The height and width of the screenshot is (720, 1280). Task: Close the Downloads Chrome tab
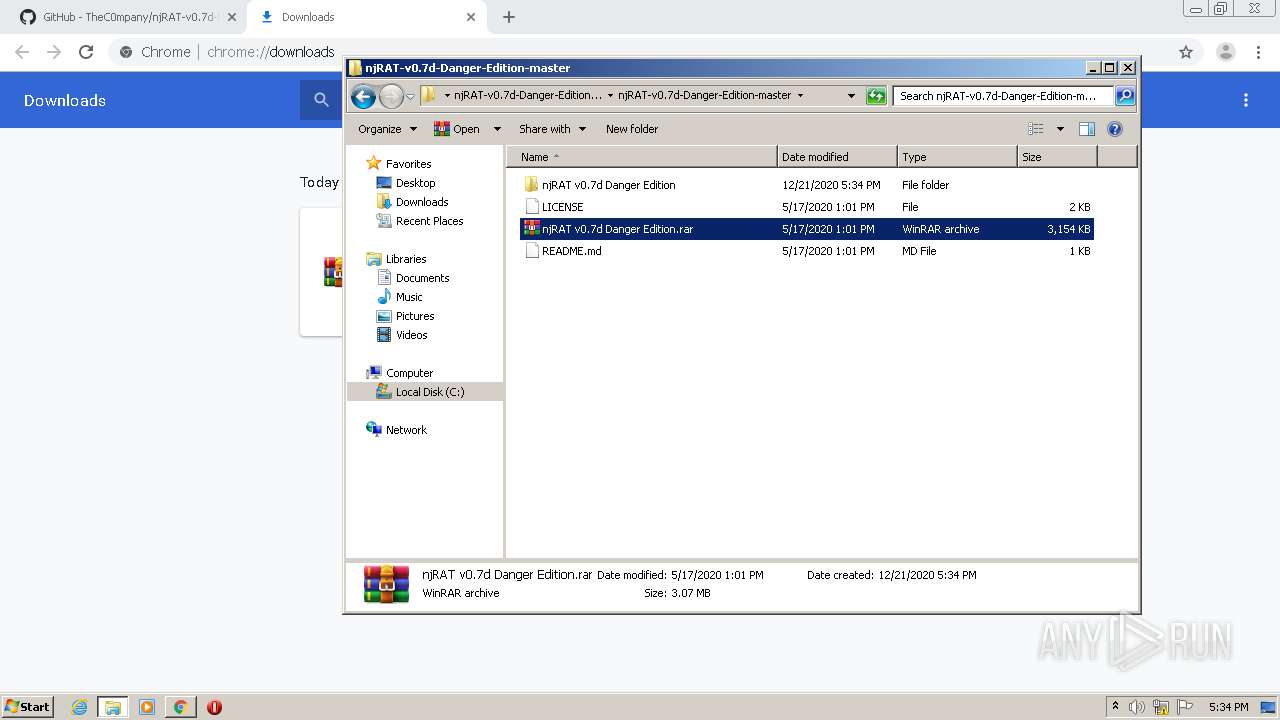point(471,17)
